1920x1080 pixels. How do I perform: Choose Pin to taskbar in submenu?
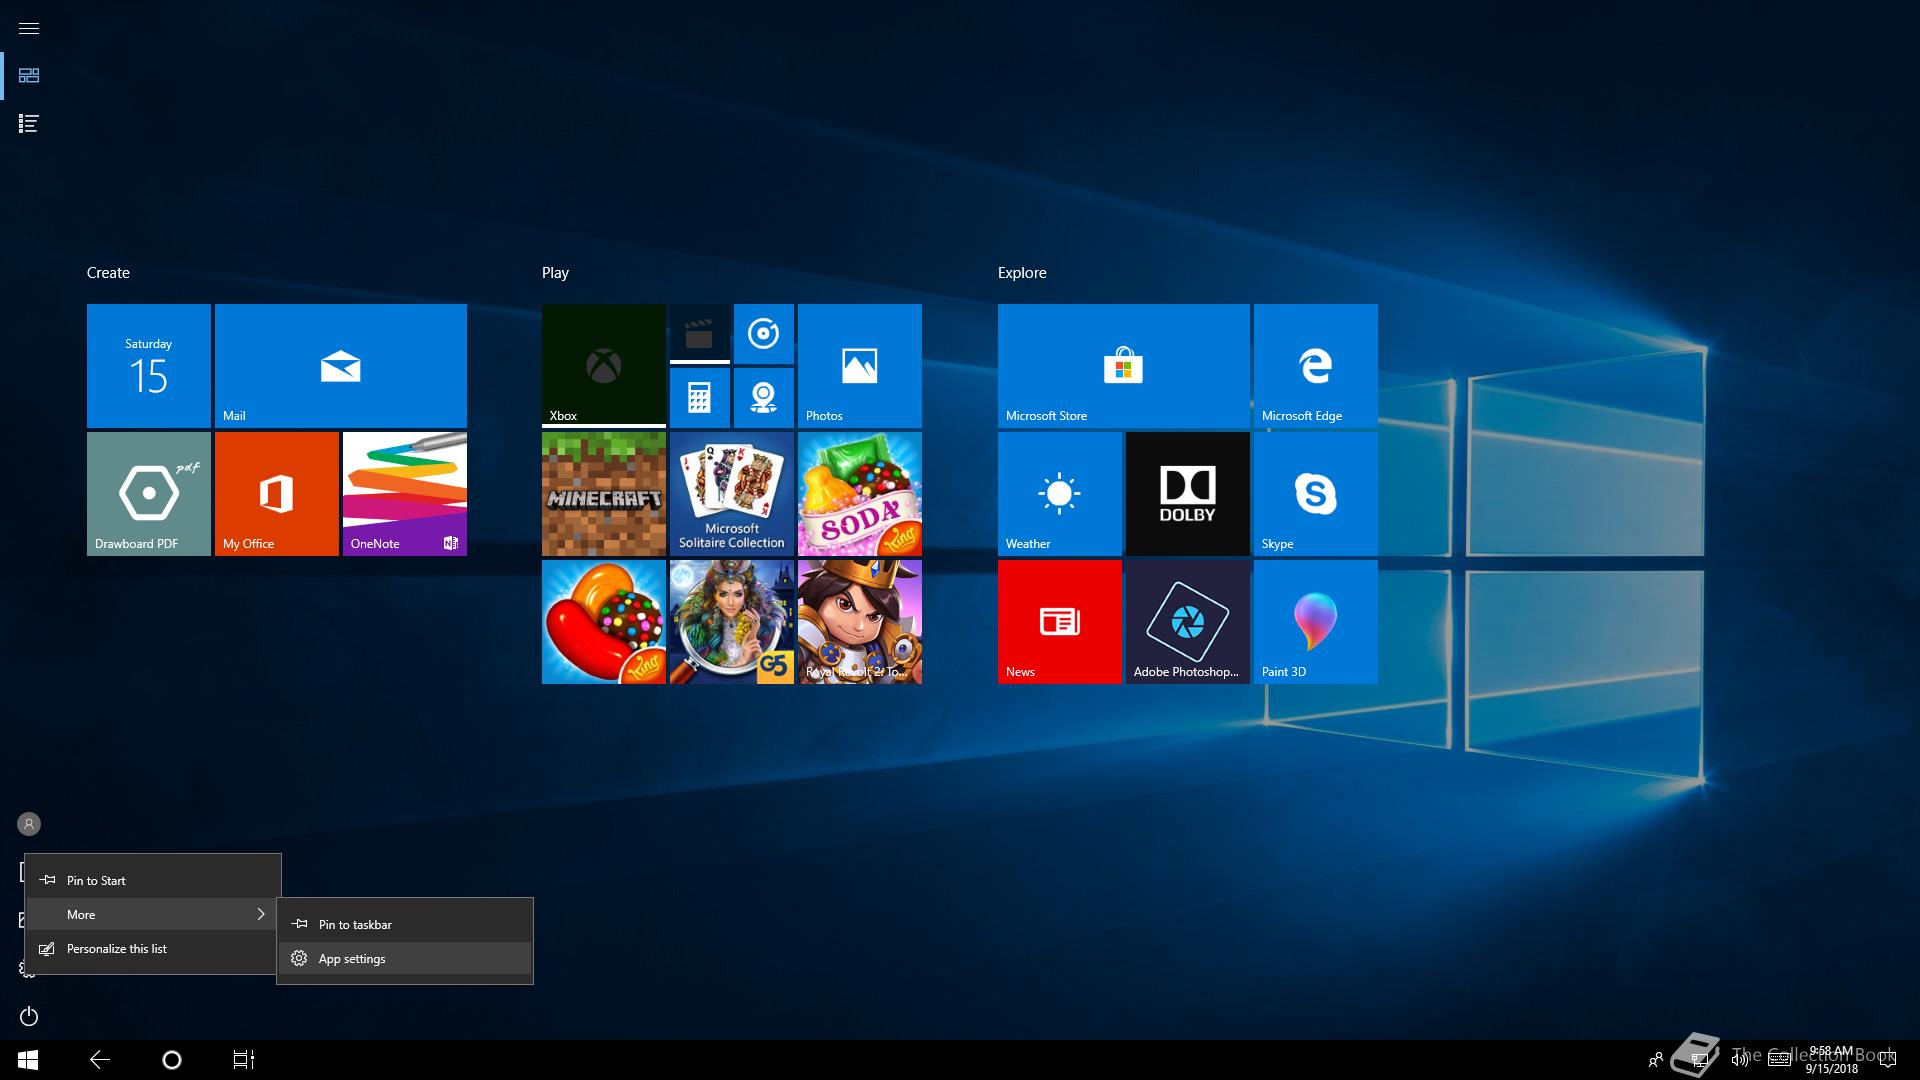pos(405,924)
